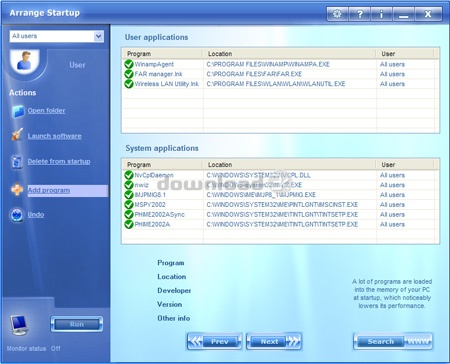Click the recycle bin Delete from startup icon
Viewport: 450px width, 364px height.
(x=16, y=162)
